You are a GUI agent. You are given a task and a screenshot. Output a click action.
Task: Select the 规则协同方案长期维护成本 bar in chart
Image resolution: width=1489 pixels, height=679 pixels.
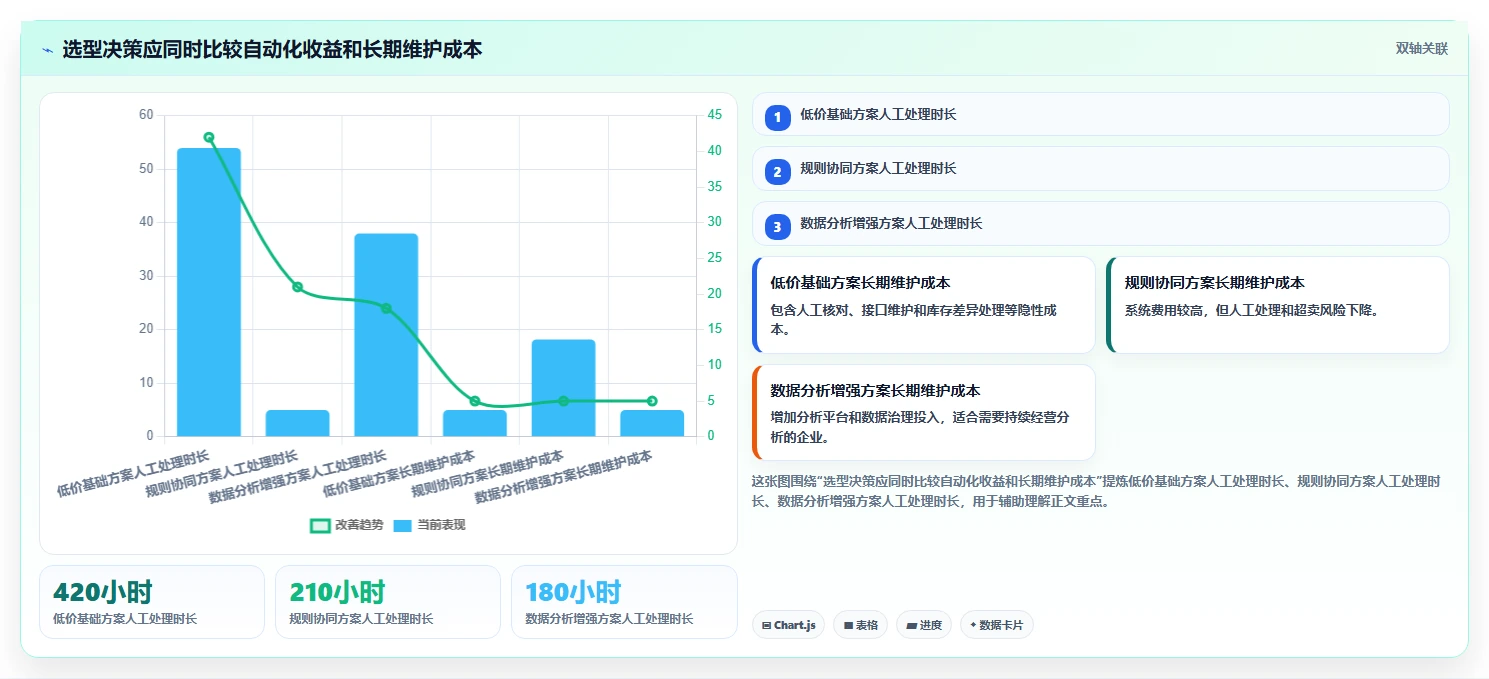pyautogui.click(x=563, y=388)
